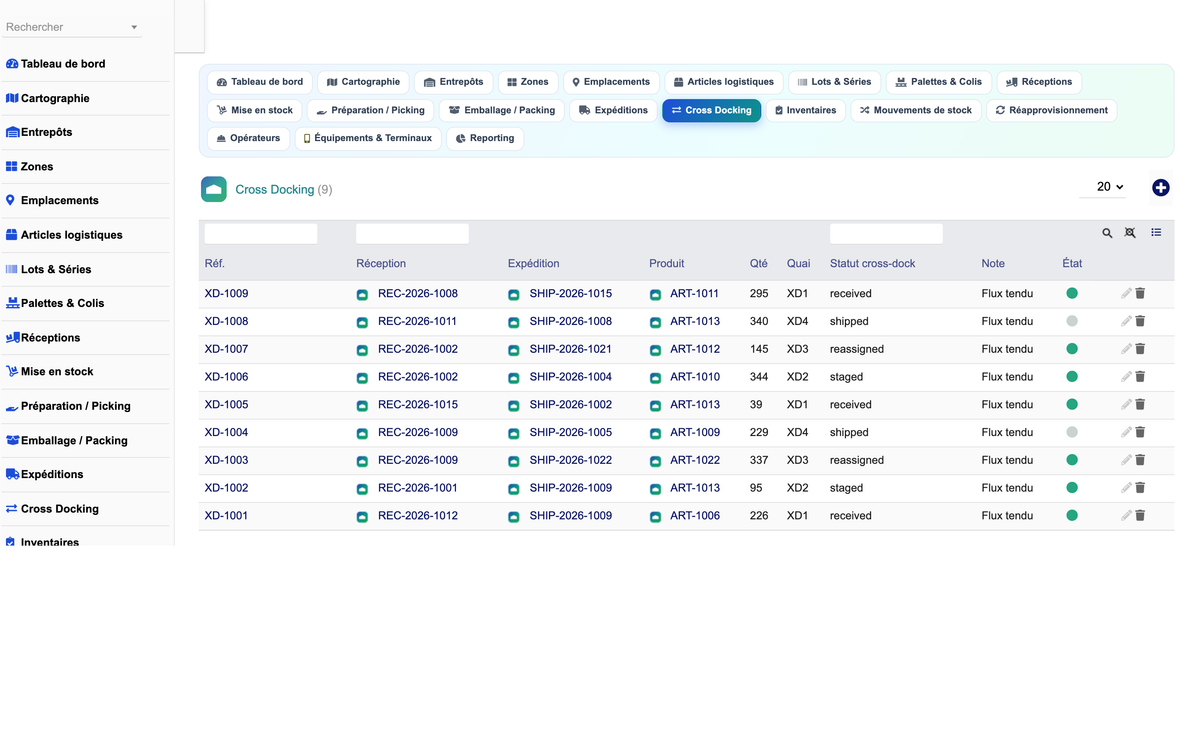The height and width of the screenshot is (743, 1200).
Task: Open the Mouvements de stock tab
Action: pyautogui.click(x=916, y=110)
